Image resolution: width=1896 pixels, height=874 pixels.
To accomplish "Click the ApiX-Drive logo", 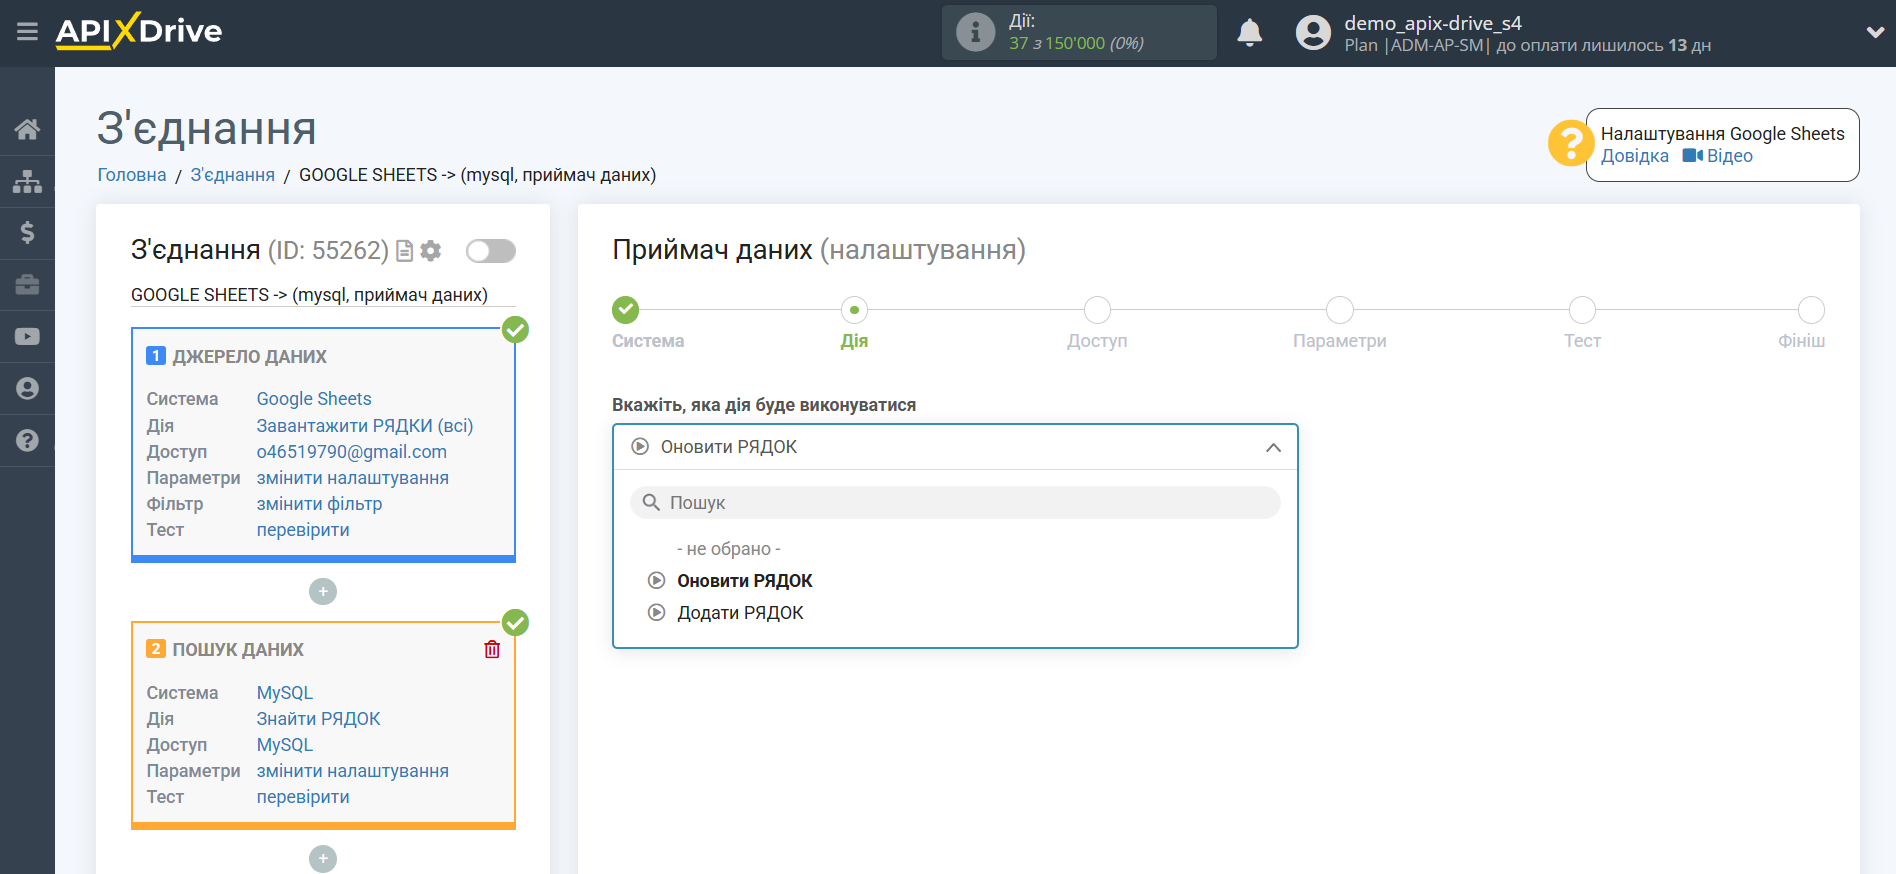I will 139,31.
